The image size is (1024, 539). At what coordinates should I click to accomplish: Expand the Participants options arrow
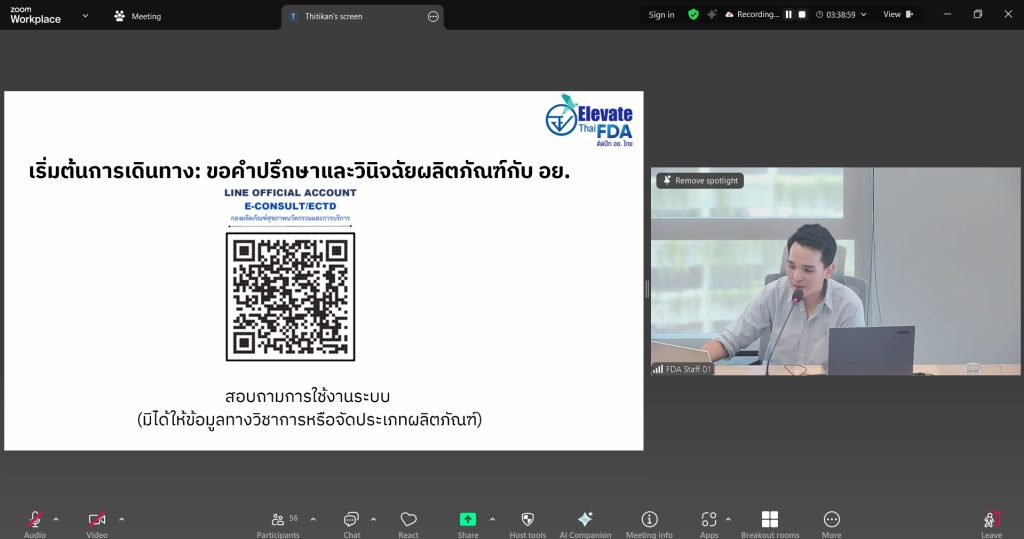point(313,519)
